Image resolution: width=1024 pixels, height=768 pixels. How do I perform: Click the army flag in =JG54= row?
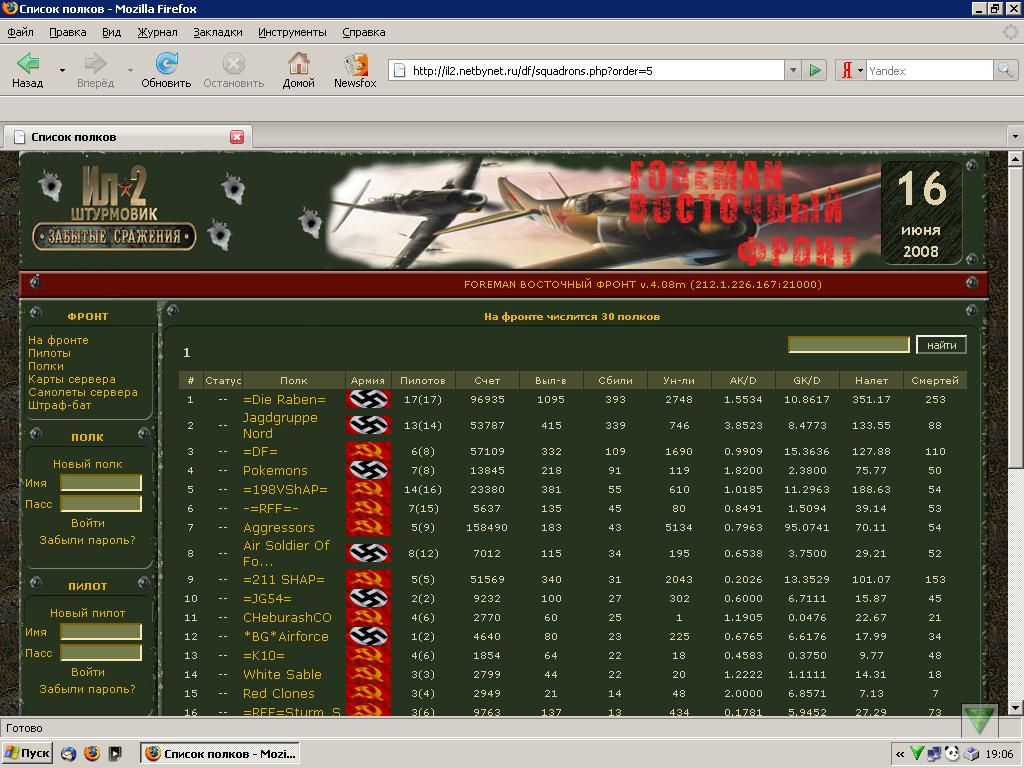(x=368, y=598)
